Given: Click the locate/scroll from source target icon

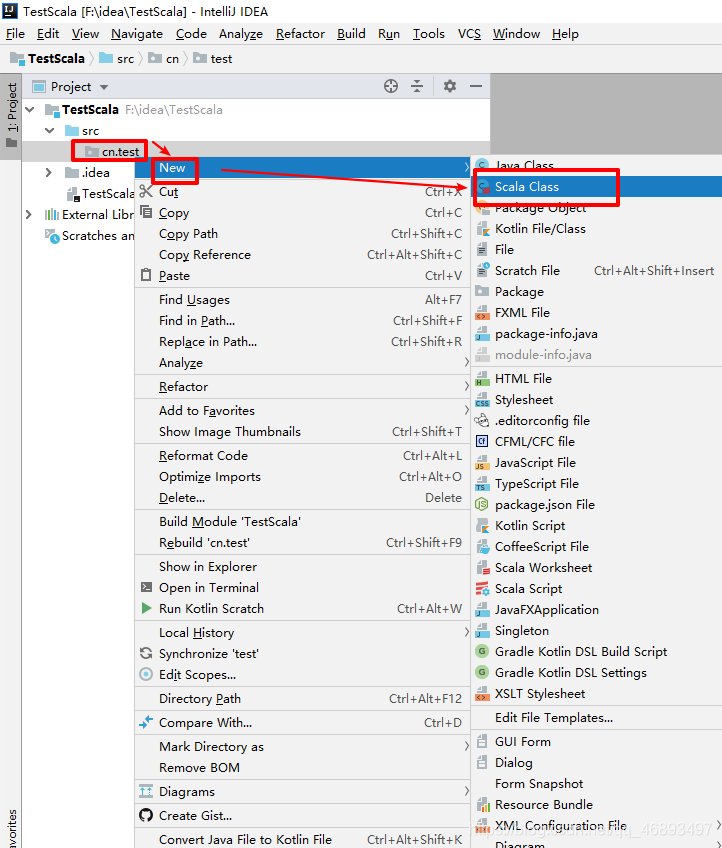Looking at the screenshot, I should click(x=390, y=86).
